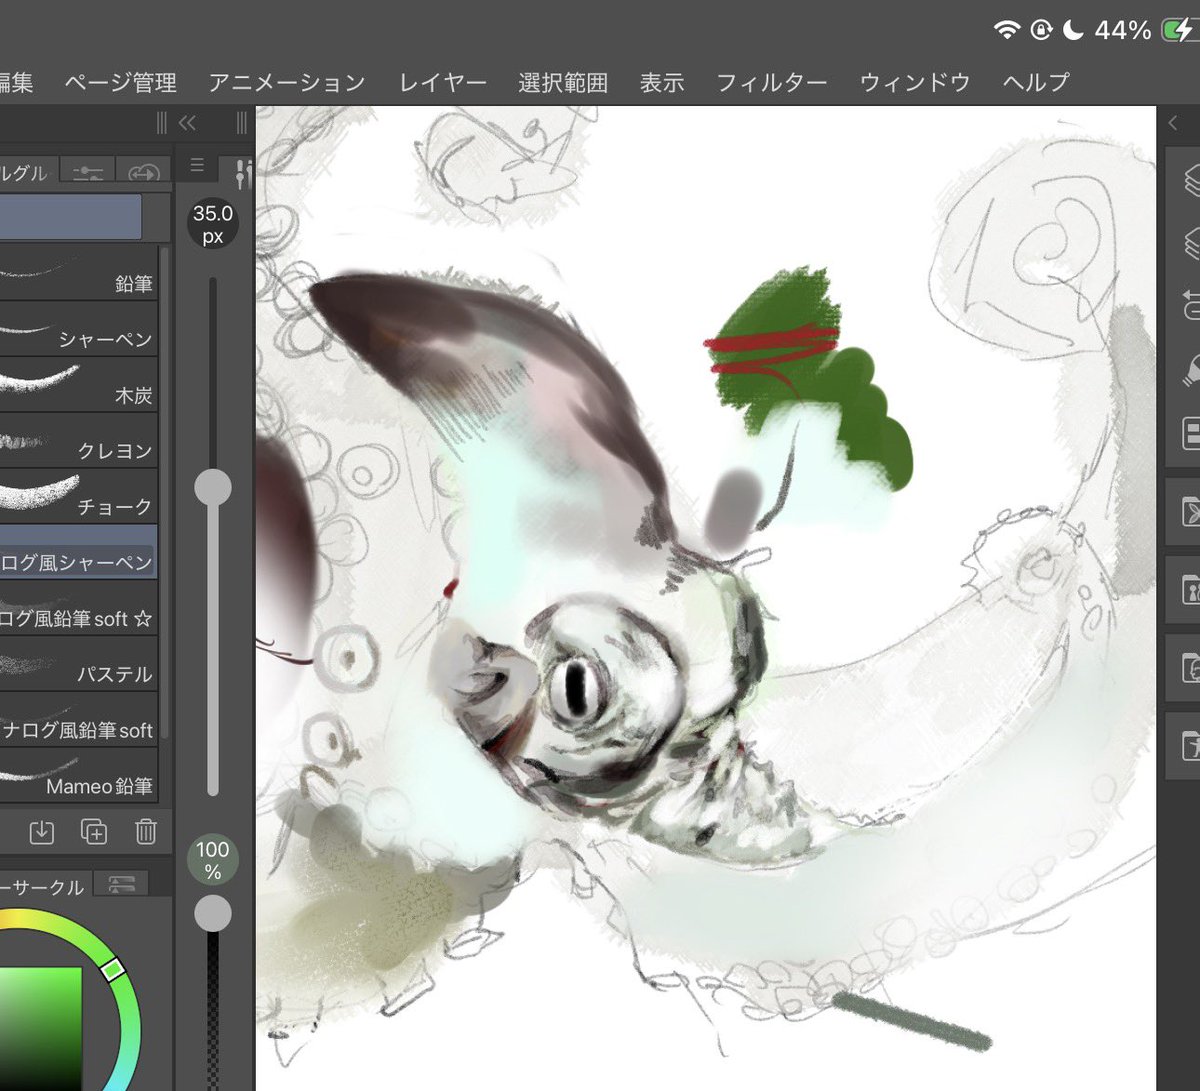Open the 3D figure material folder icon
Viewport: 1200px width, 1091px height.
point(1189,745)
